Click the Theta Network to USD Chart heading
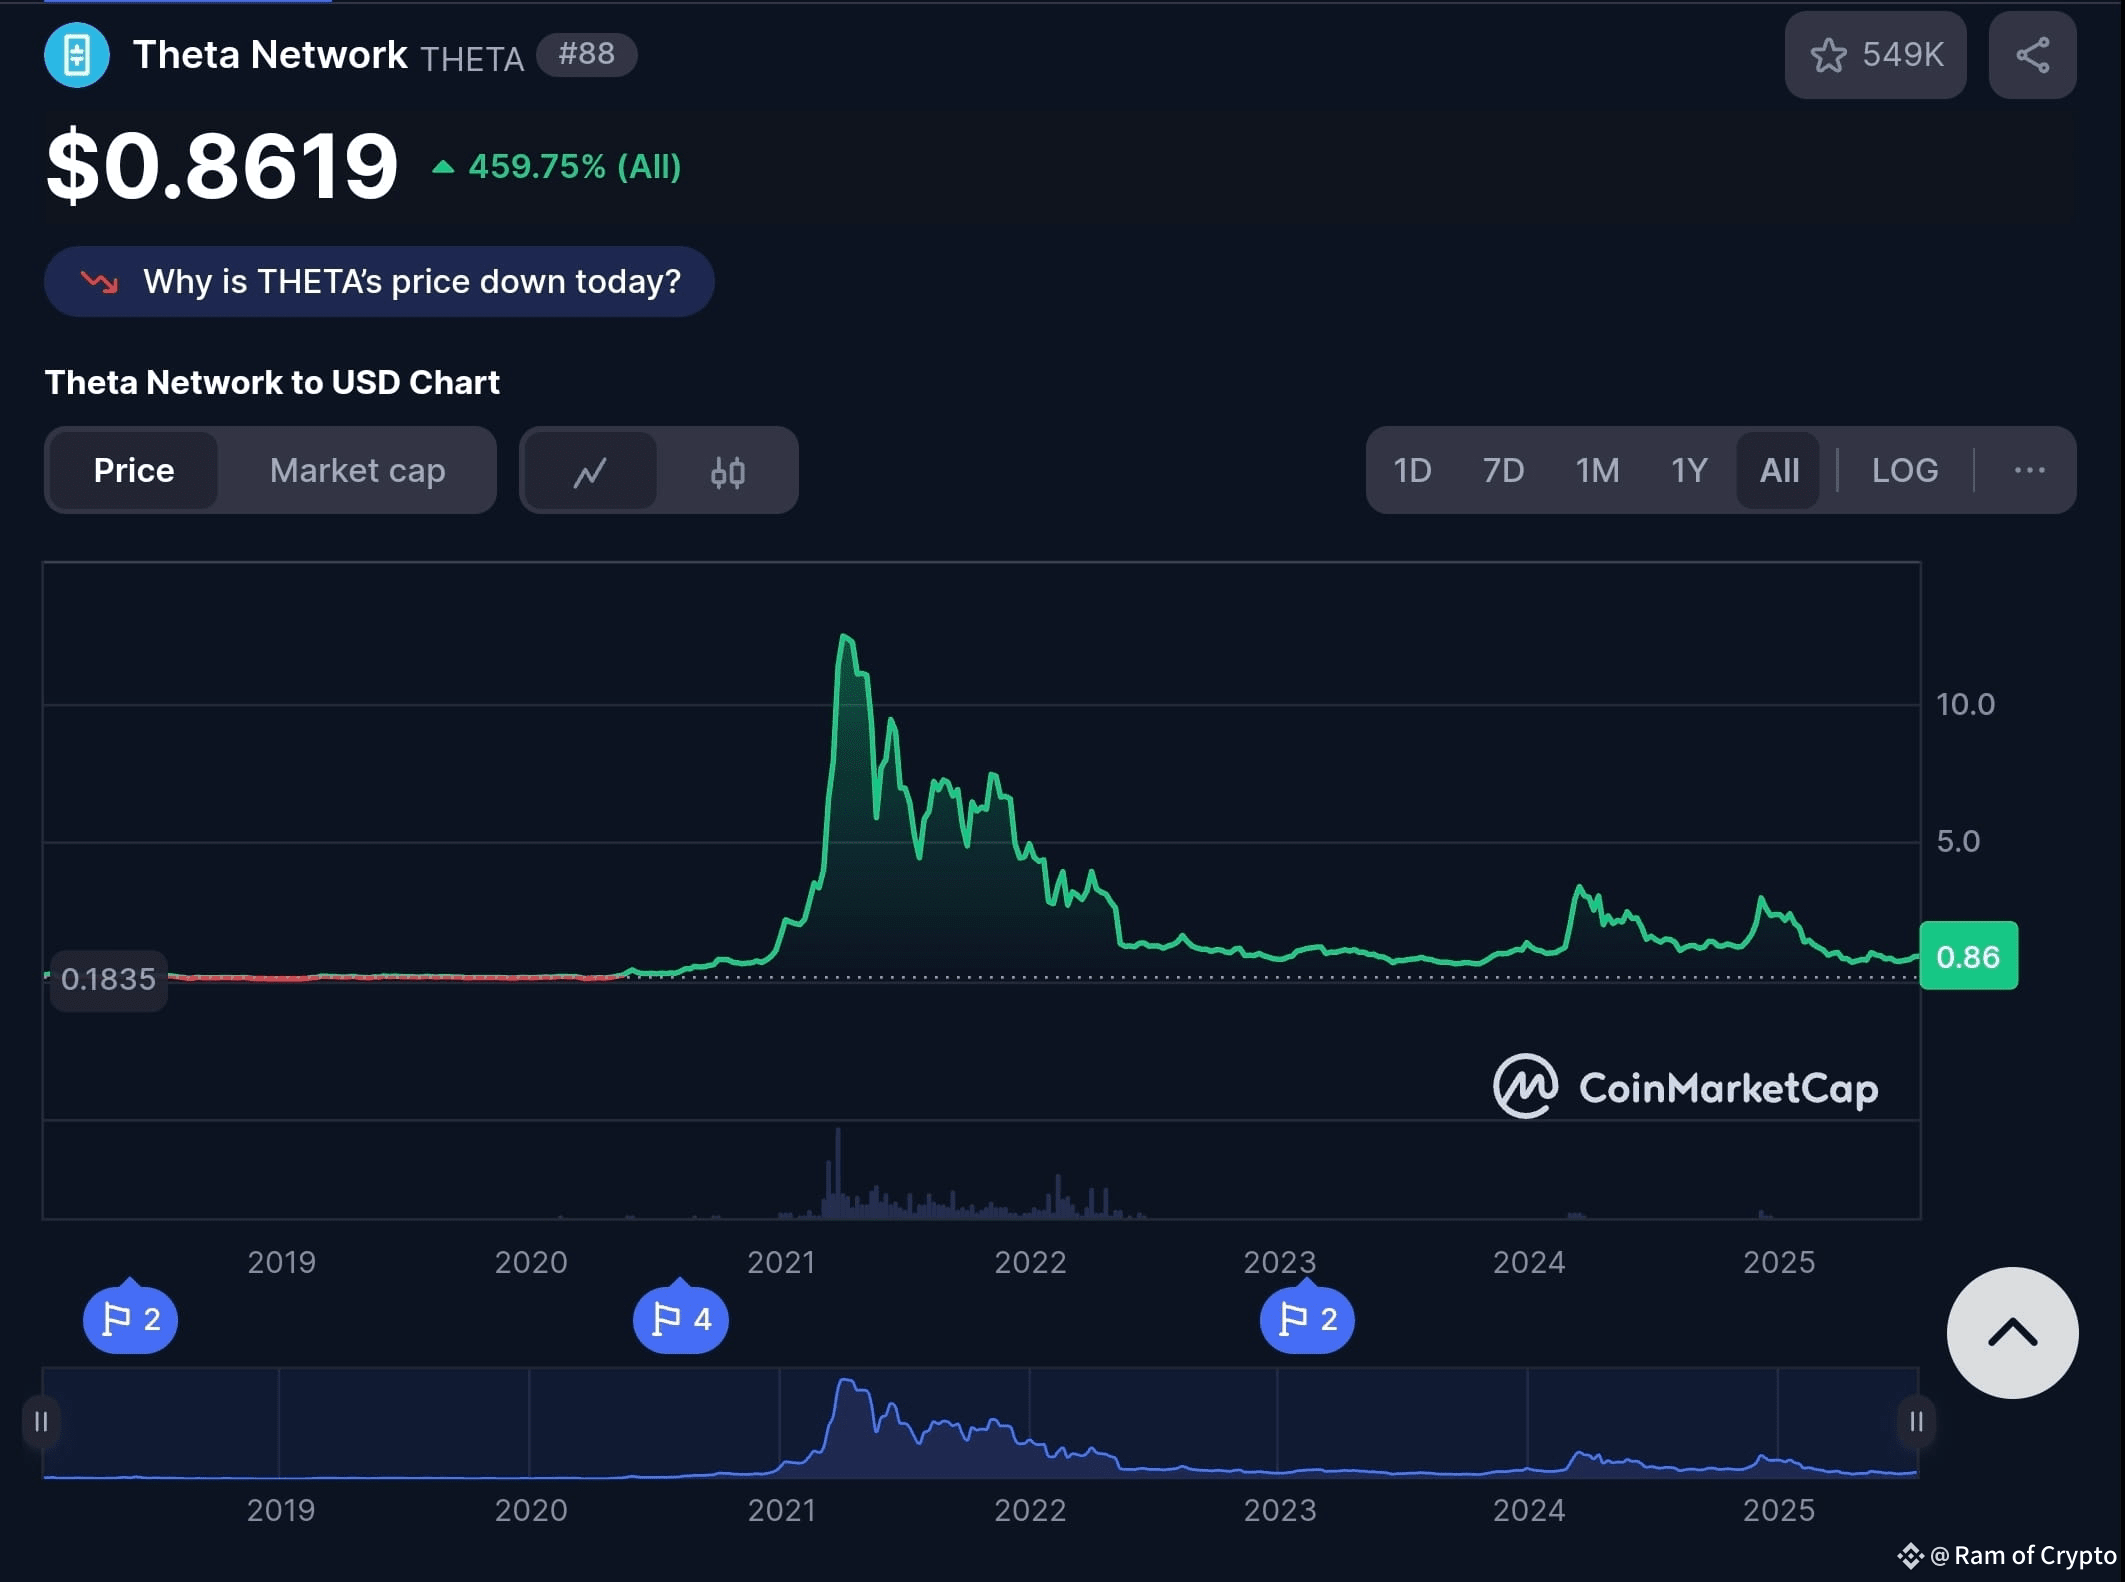This screenshot has height=1582, width=2125. 272,382
